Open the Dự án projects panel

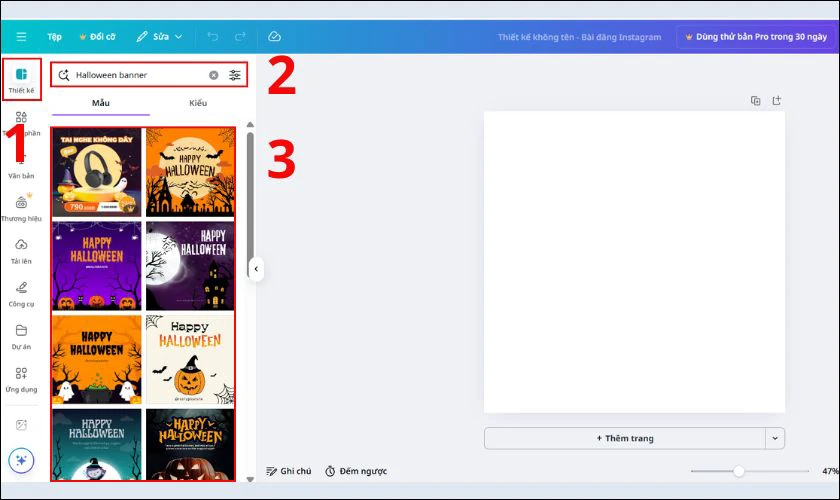[x=21, y=335]
